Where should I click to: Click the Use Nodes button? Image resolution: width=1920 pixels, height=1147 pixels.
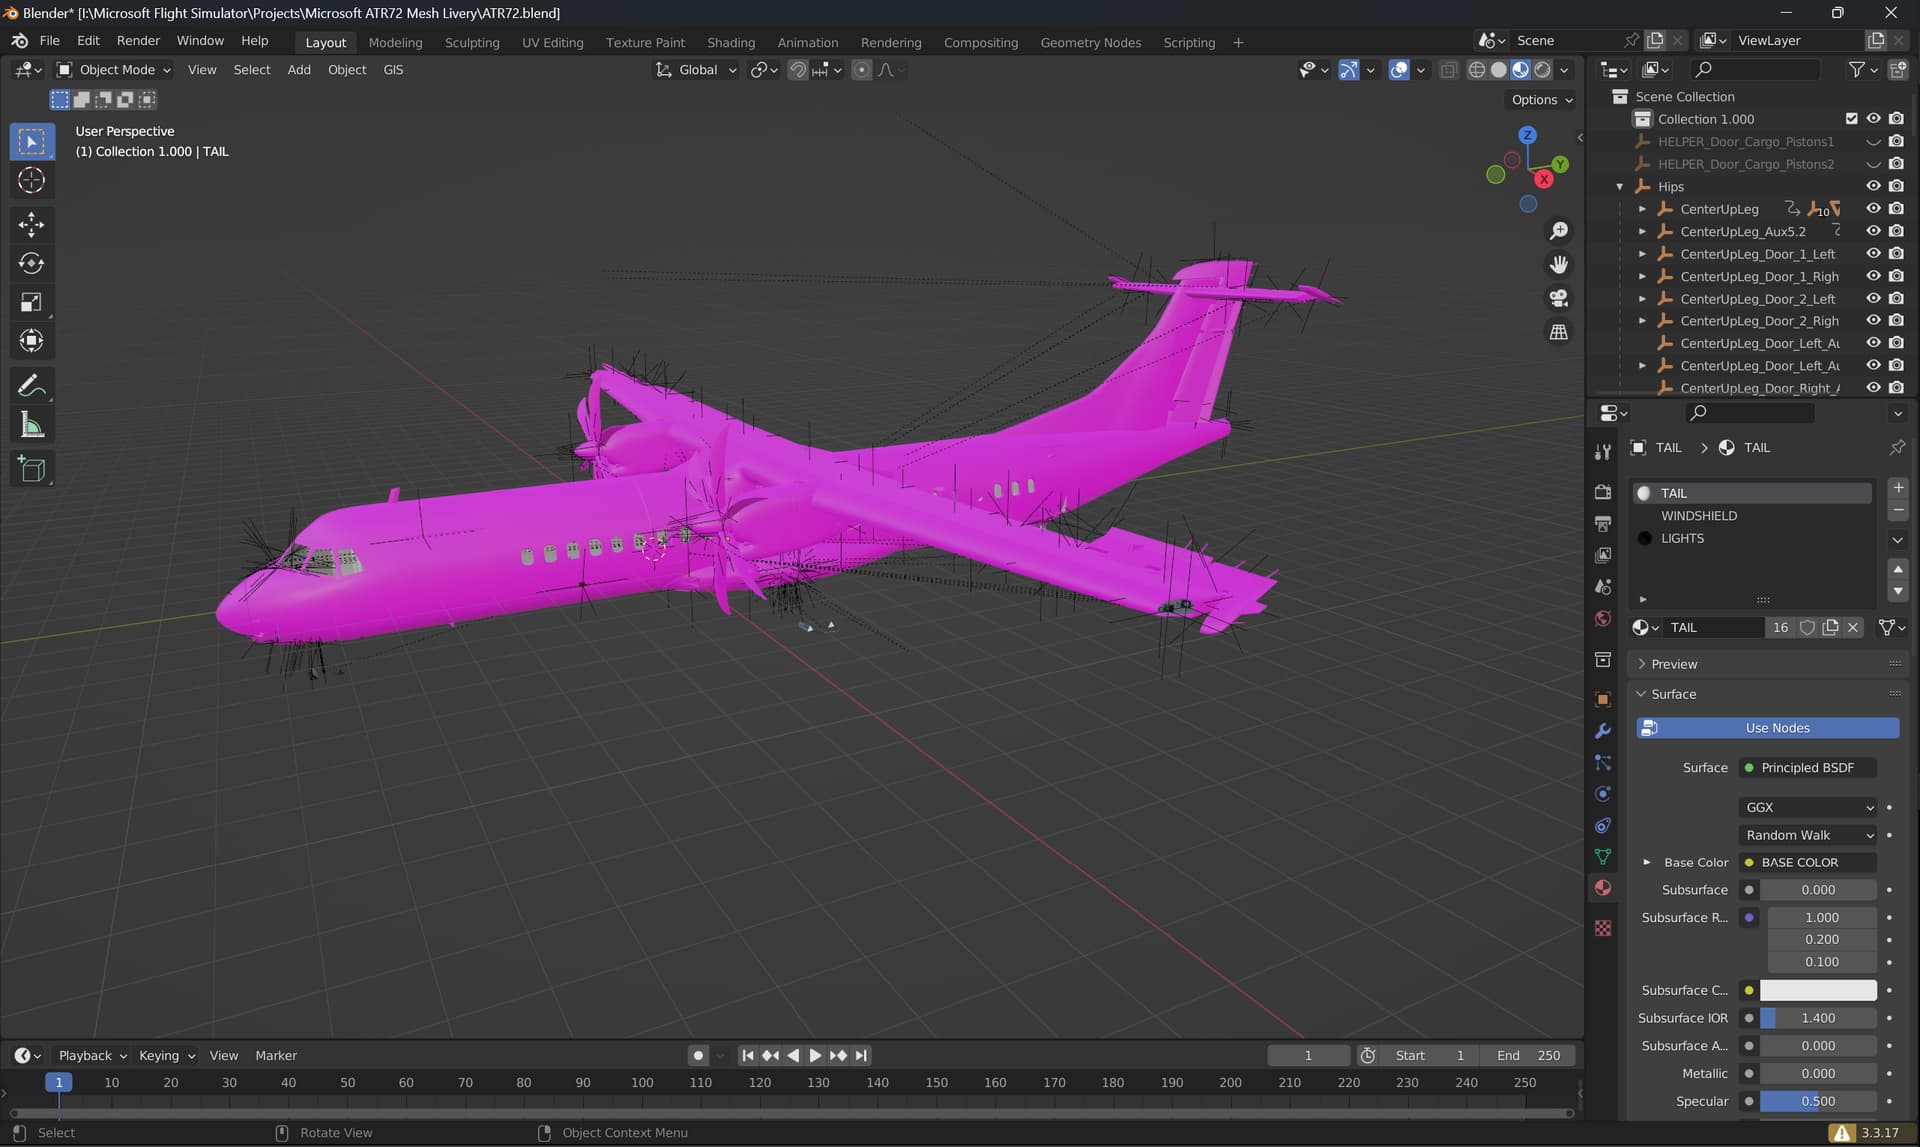tap(1766, 727)
